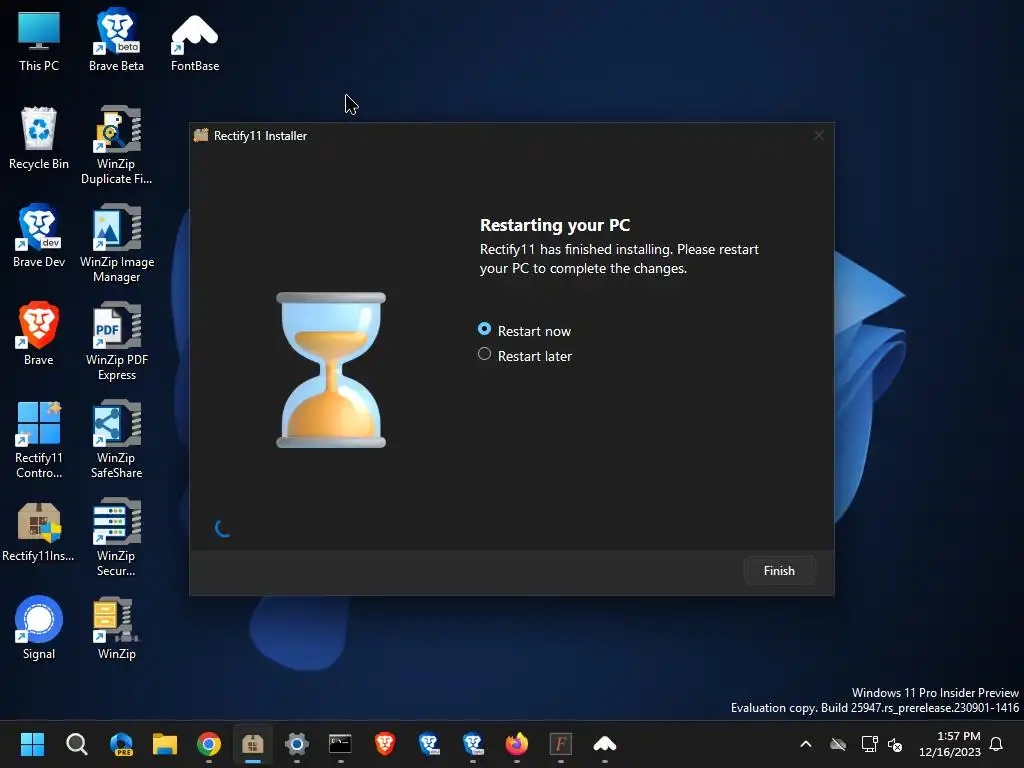Screen dimensions: 1024x768
Task: Open Brave Dev from the taskbar
Action: coord(428,744)
